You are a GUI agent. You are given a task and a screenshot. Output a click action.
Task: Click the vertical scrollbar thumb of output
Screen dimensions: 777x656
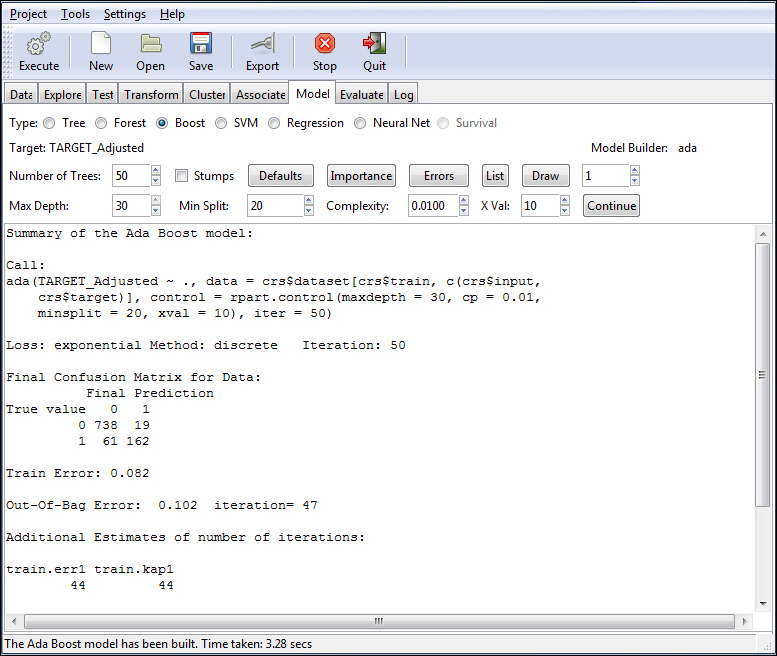tap(762, 375)
